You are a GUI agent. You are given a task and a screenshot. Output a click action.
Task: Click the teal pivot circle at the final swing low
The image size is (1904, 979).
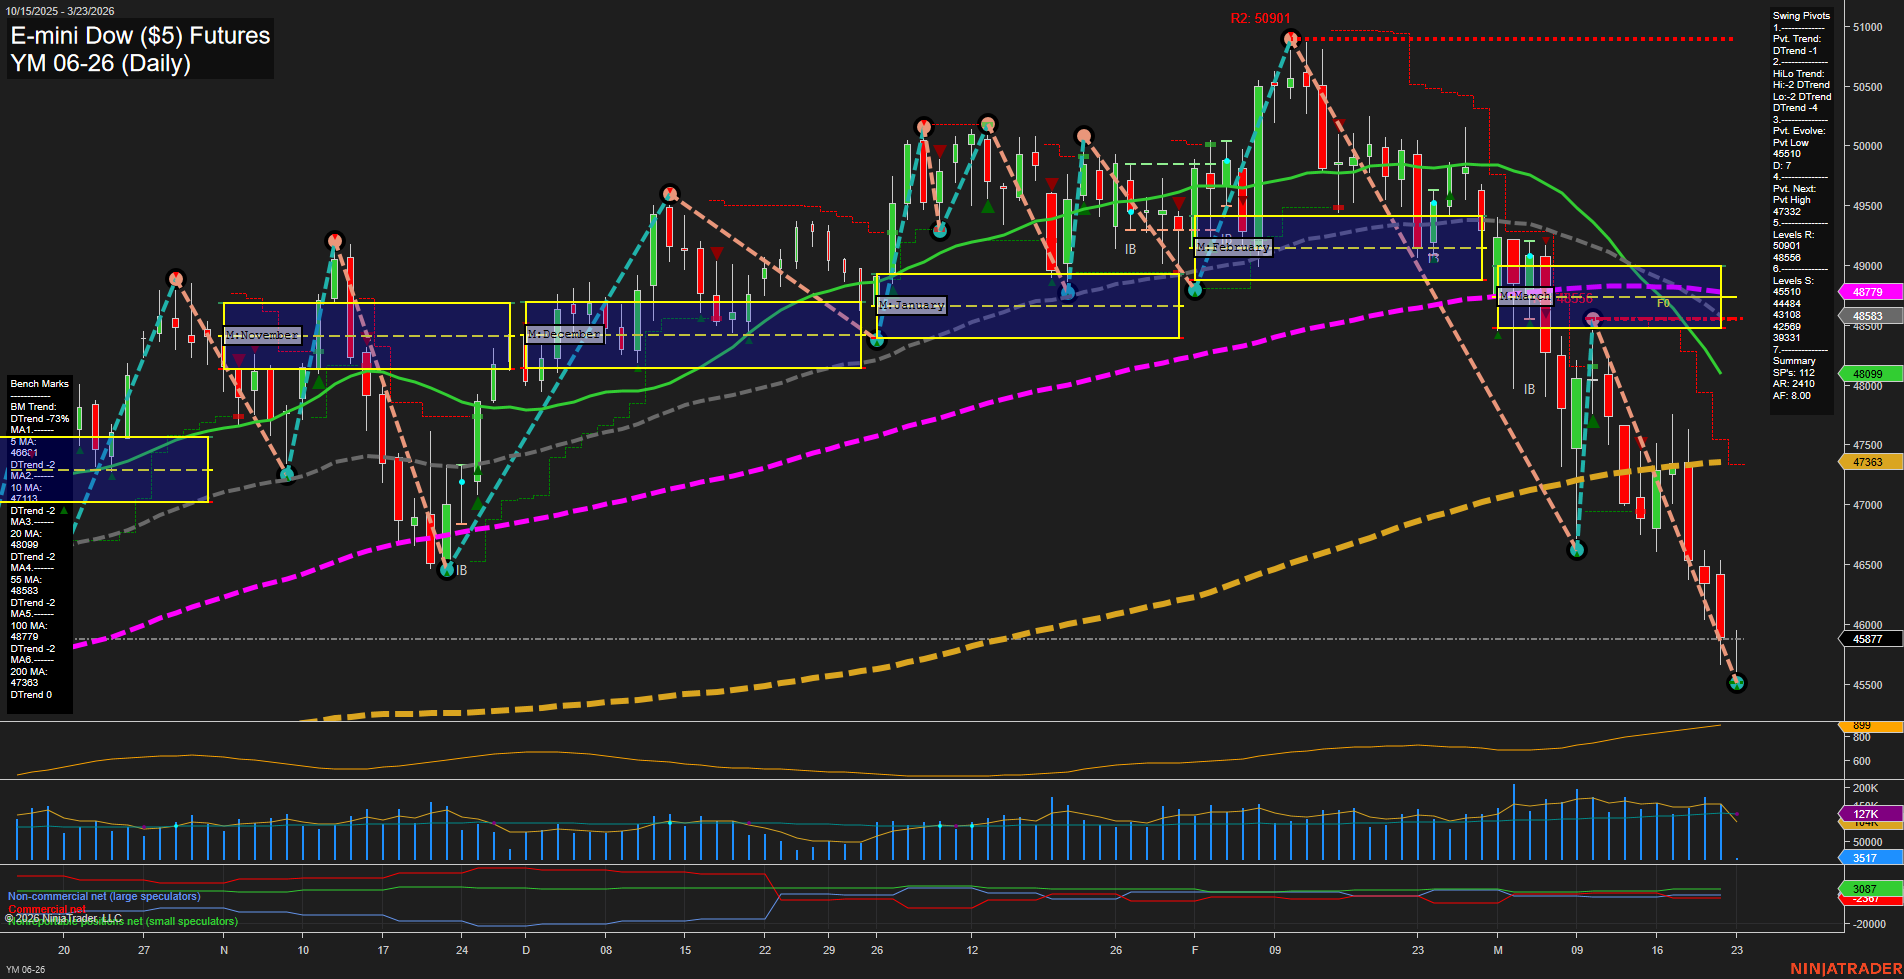click(x=1737, y=683)
